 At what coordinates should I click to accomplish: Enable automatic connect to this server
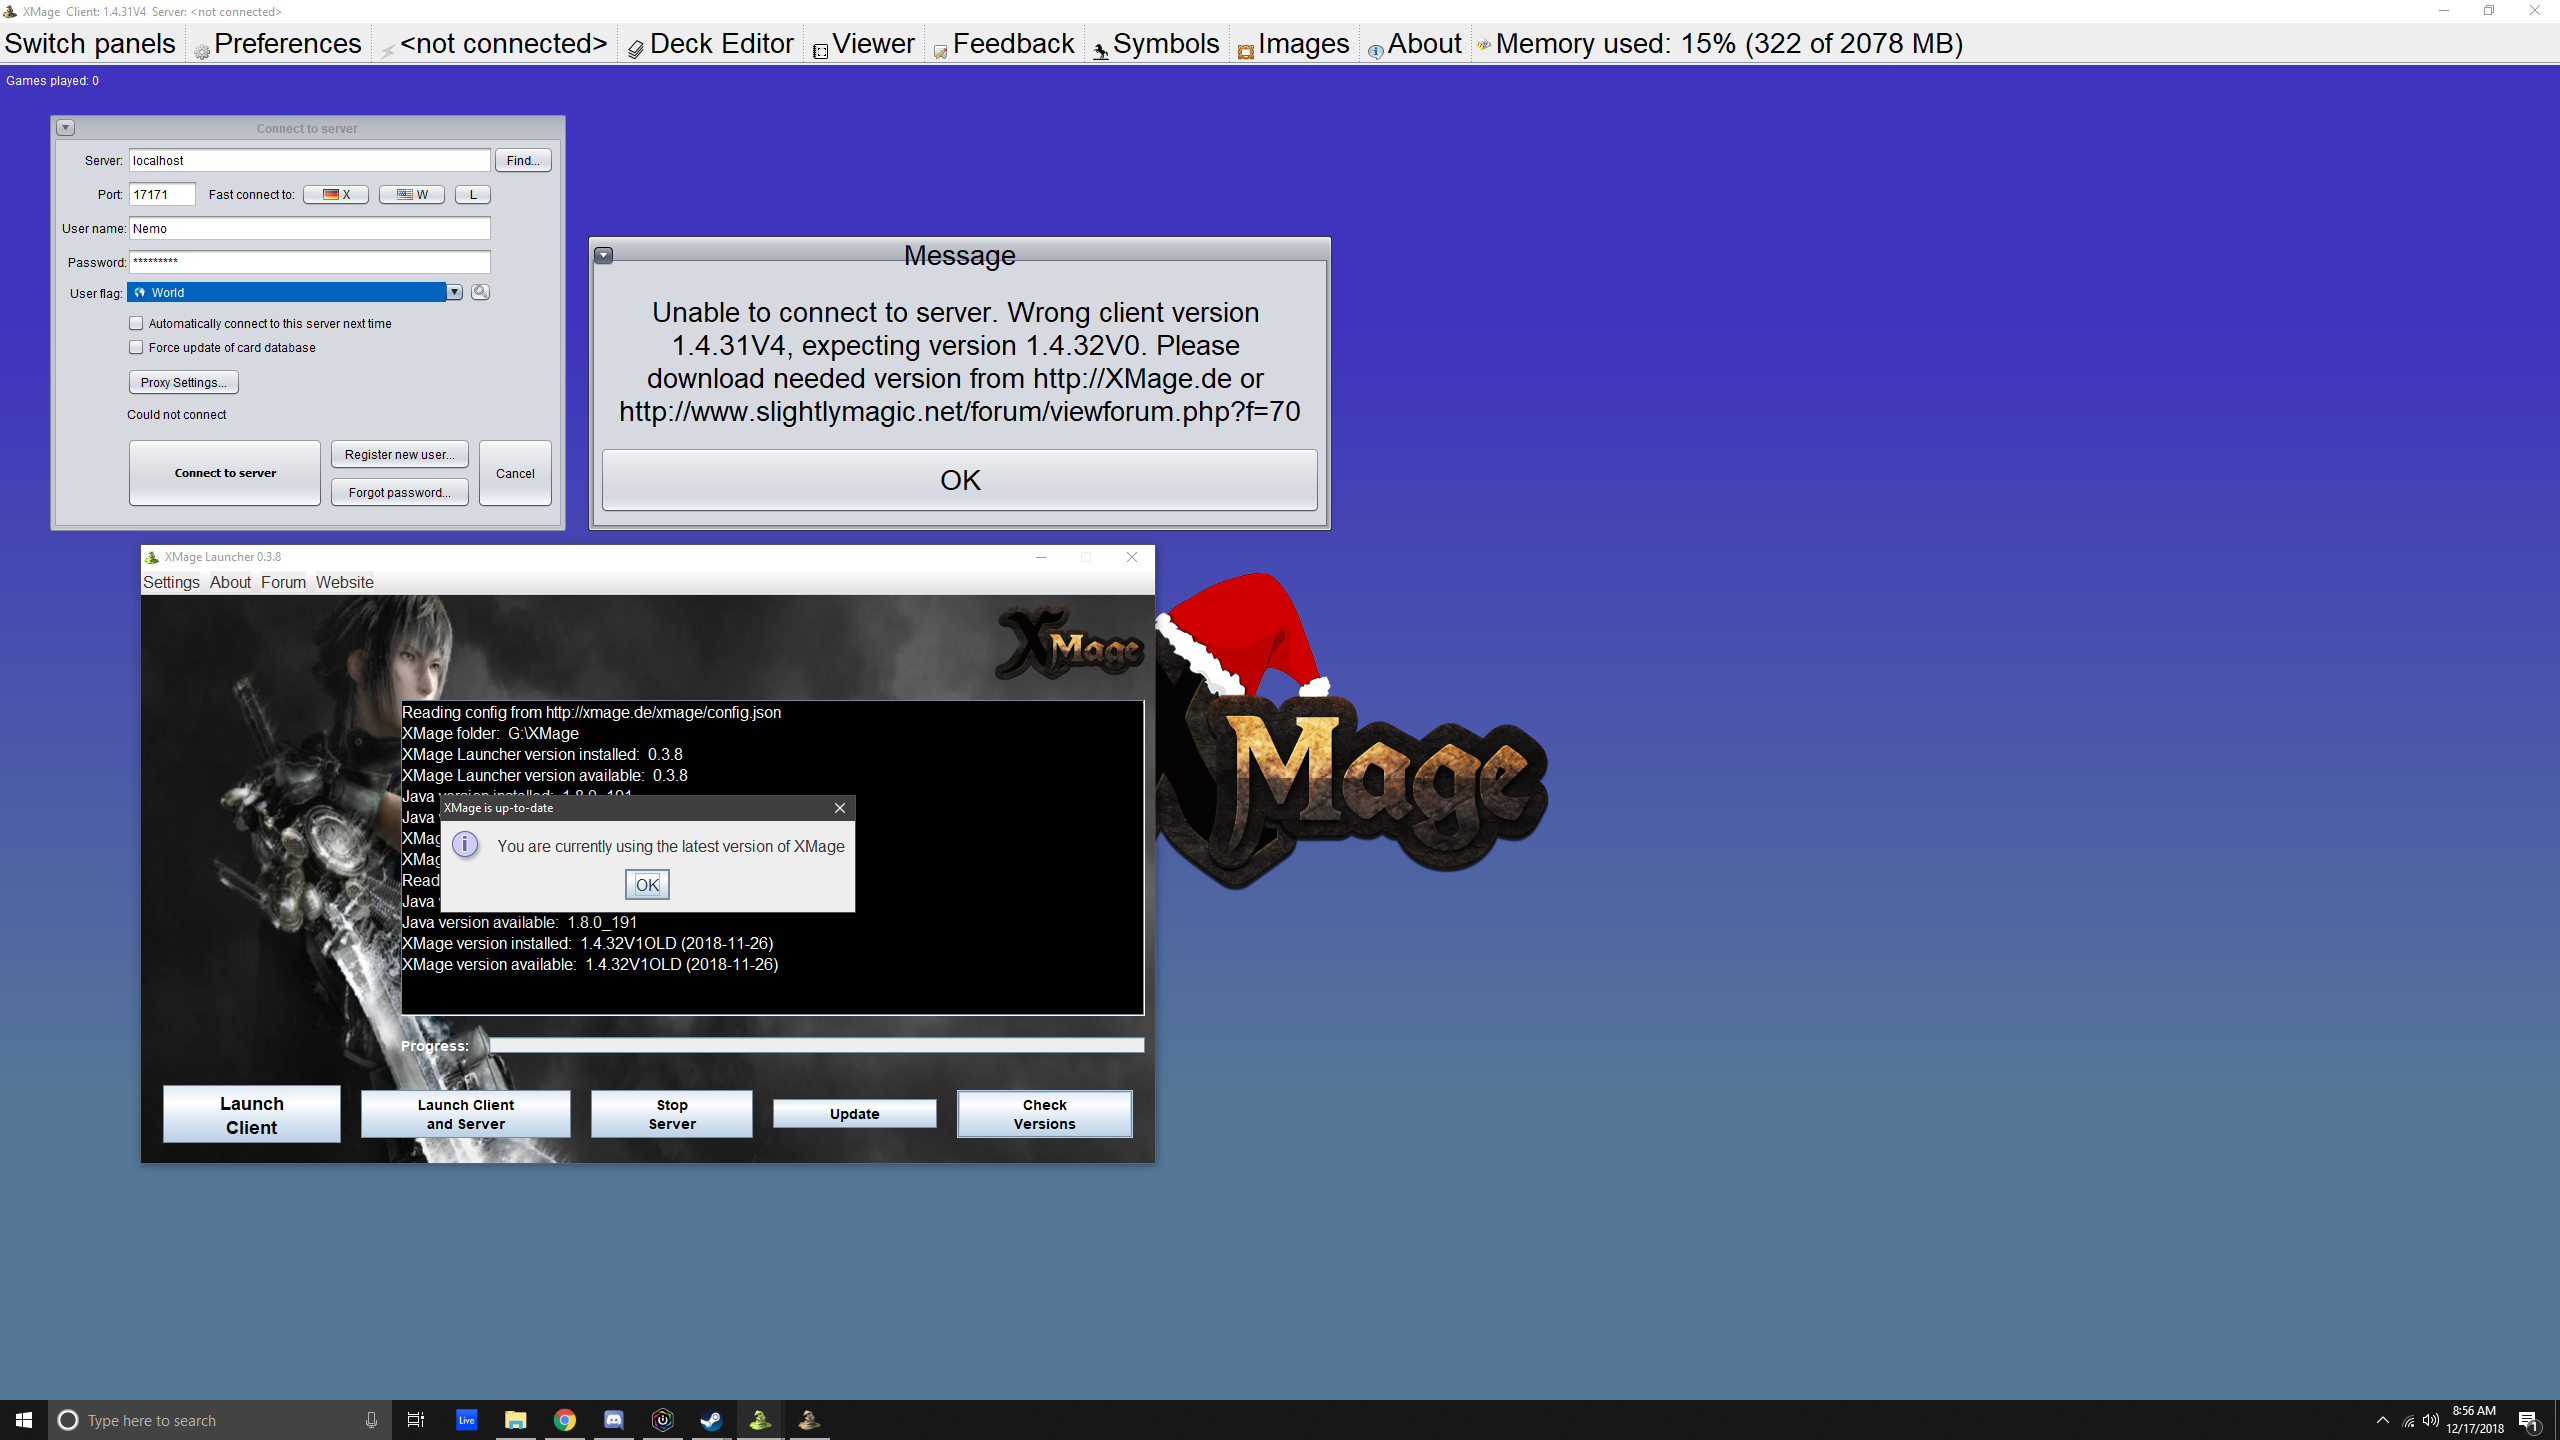tap(136, 323)
